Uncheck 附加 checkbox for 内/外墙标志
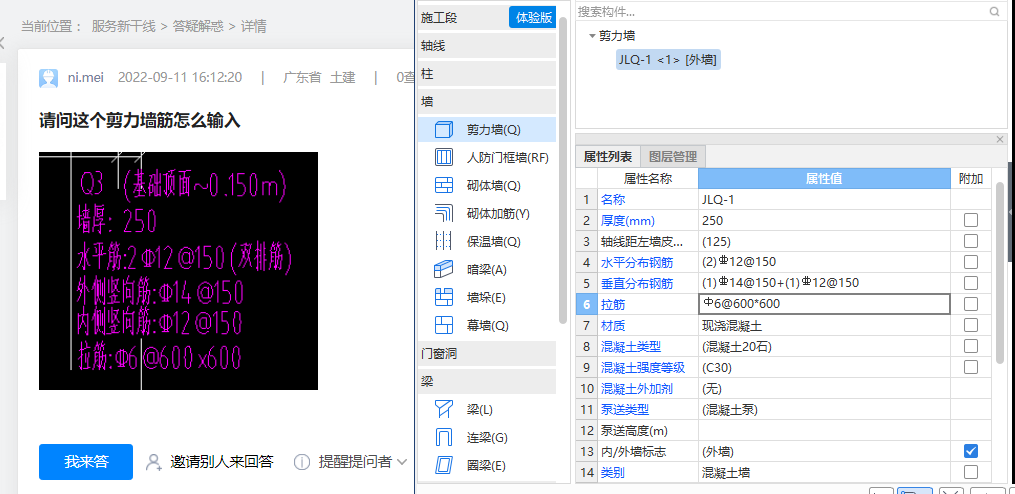Viewport: 1015px width, 494px height. 970,451
